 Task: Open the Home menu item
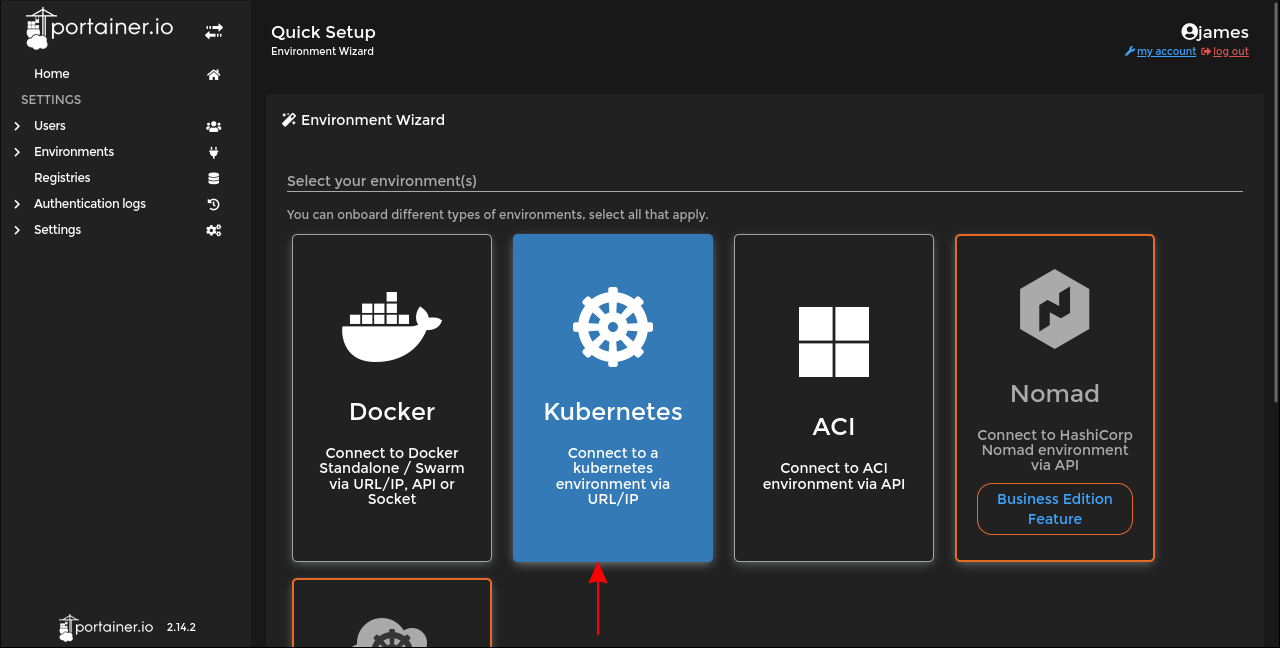[52, 74]
